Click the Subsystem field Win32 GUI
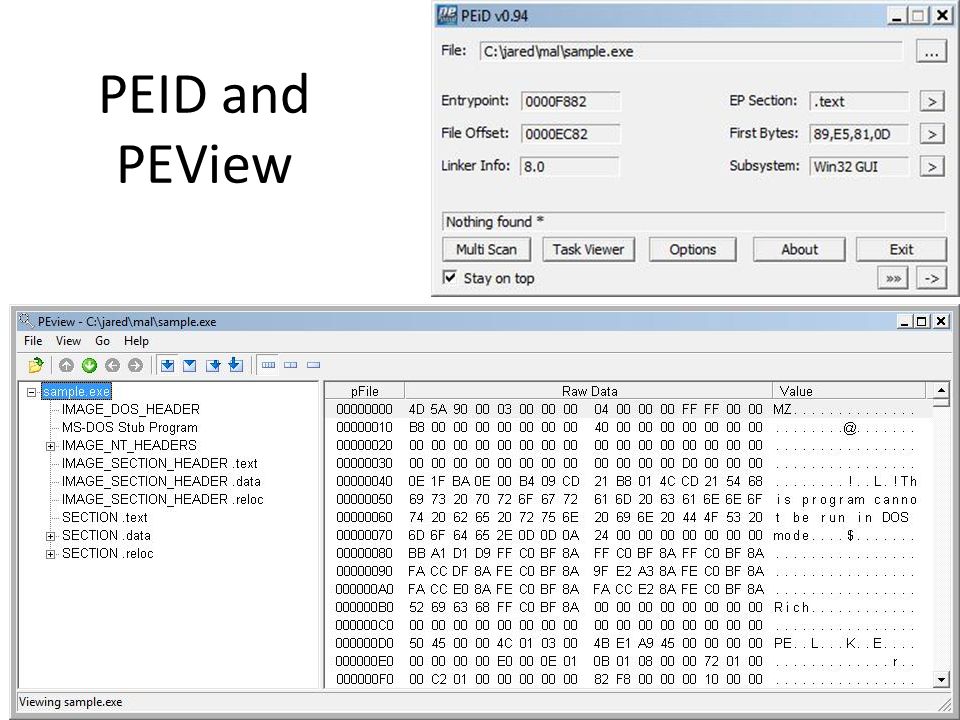This screenshot has width=960, height=720. click(x=859, y=167)
